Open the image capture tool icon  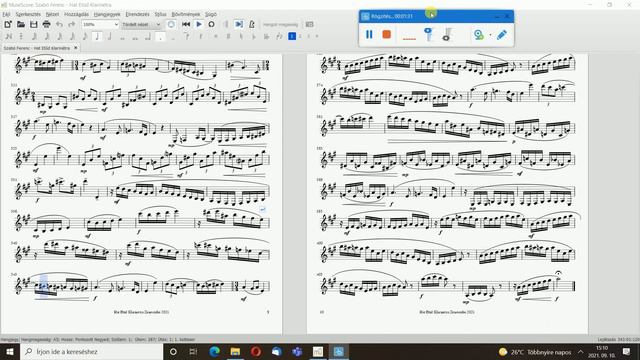pyautogui.click(x=310, y=24)
